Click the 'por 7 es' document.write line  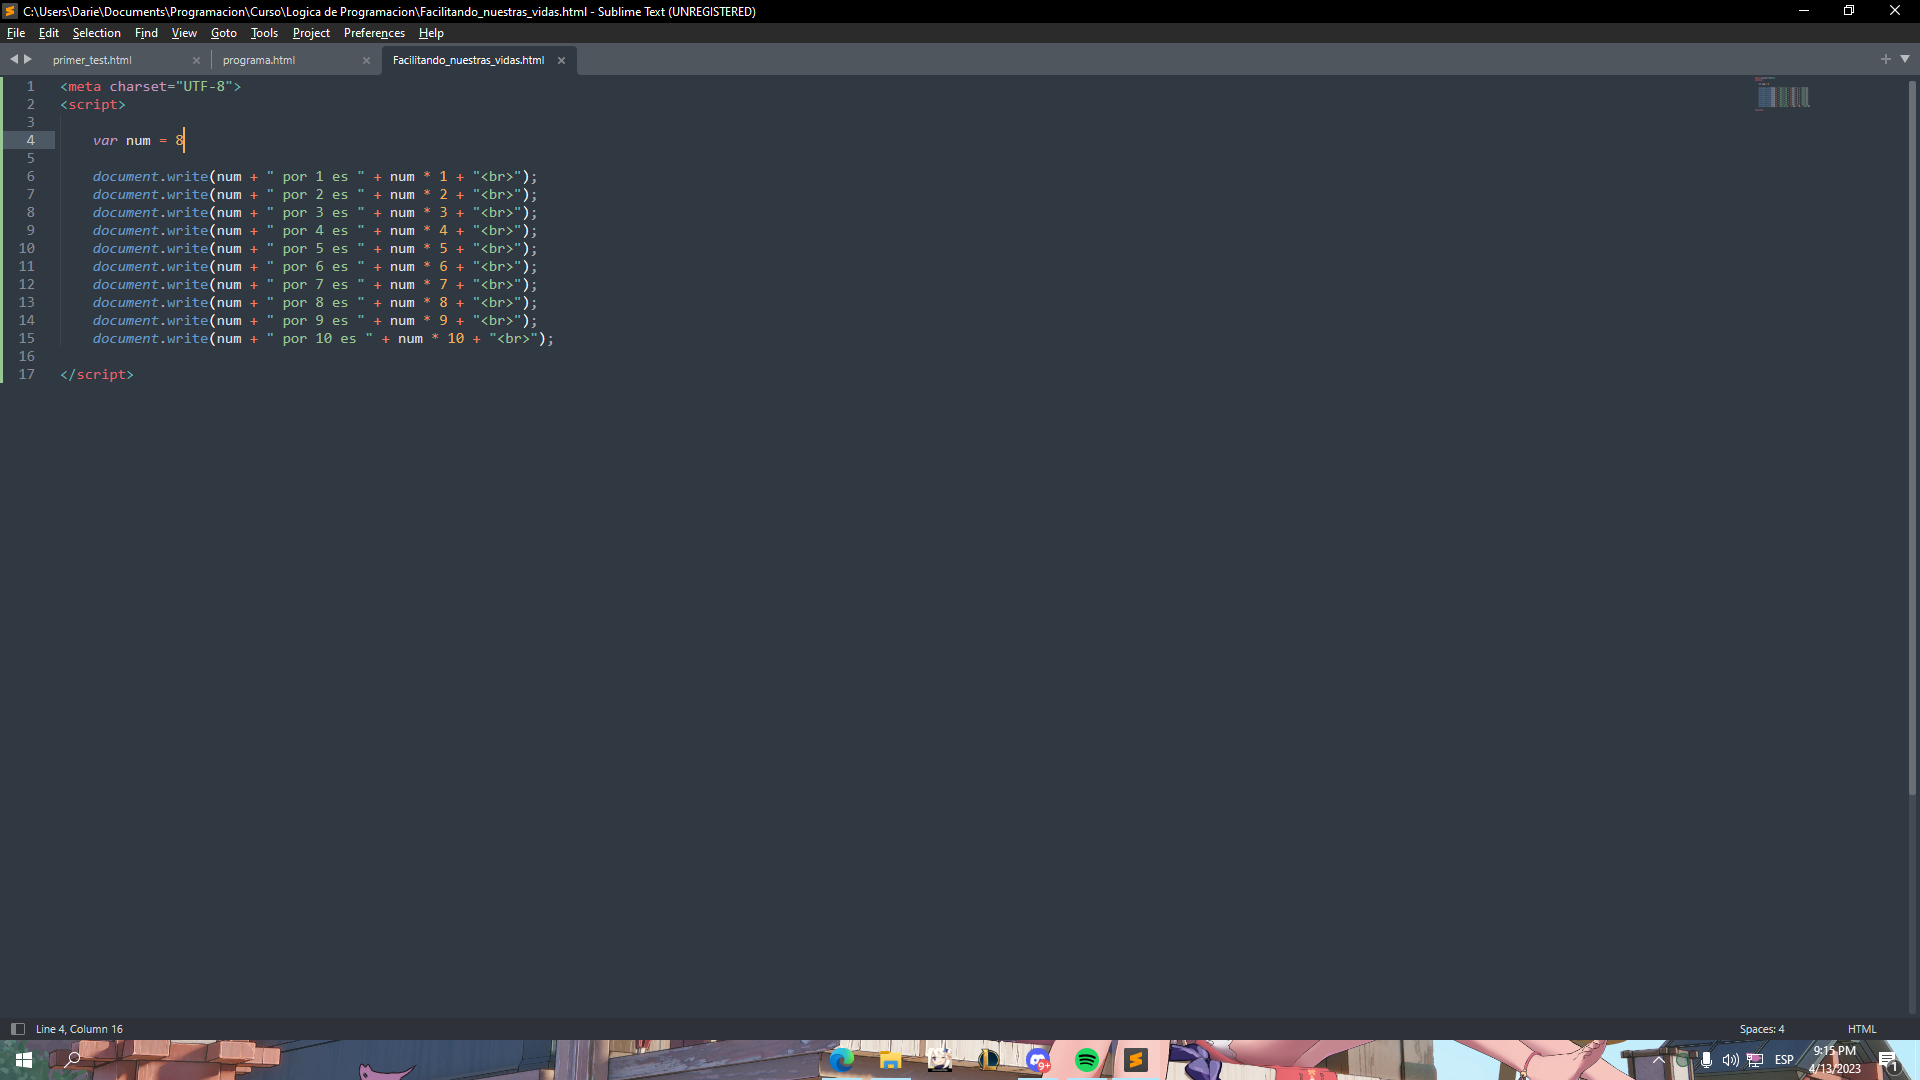pos(315,285)
